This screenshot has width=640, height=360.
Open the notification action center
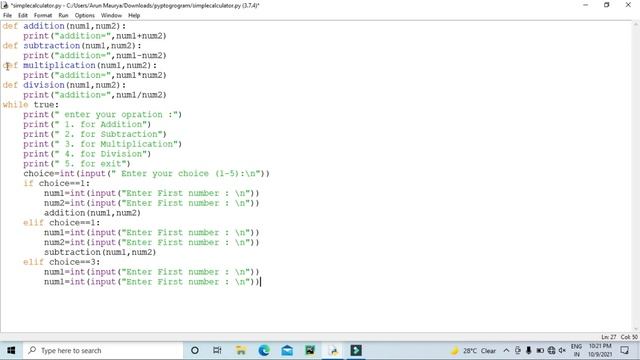[x=624, y=350]
